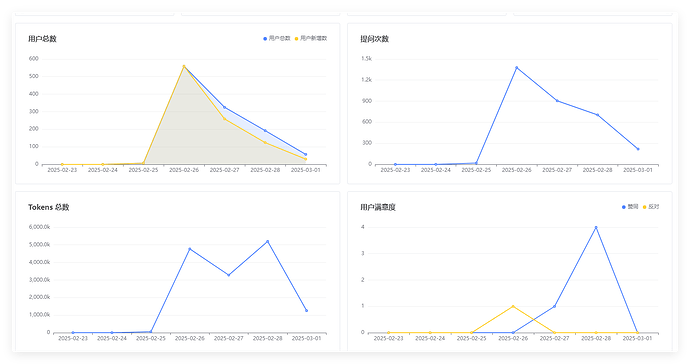Screen dimensions: 690x364
Task: Select blue 2025-02-28 peak in 用户满意度 chart
Action: (x=596, y=227)
